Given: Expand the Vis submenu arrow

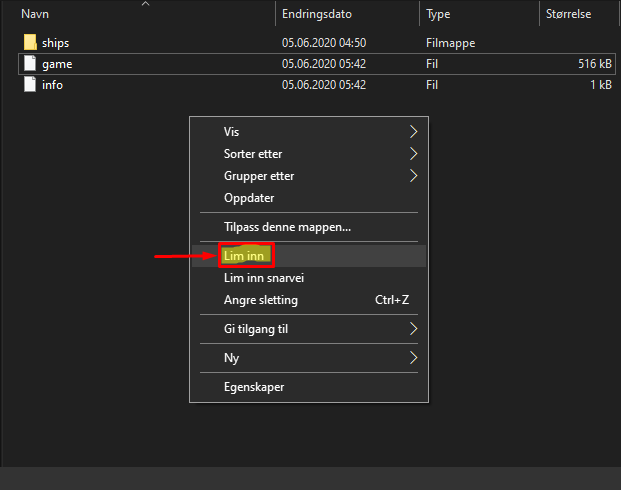Looking at the screenshot, I should (x=413, y=132).
